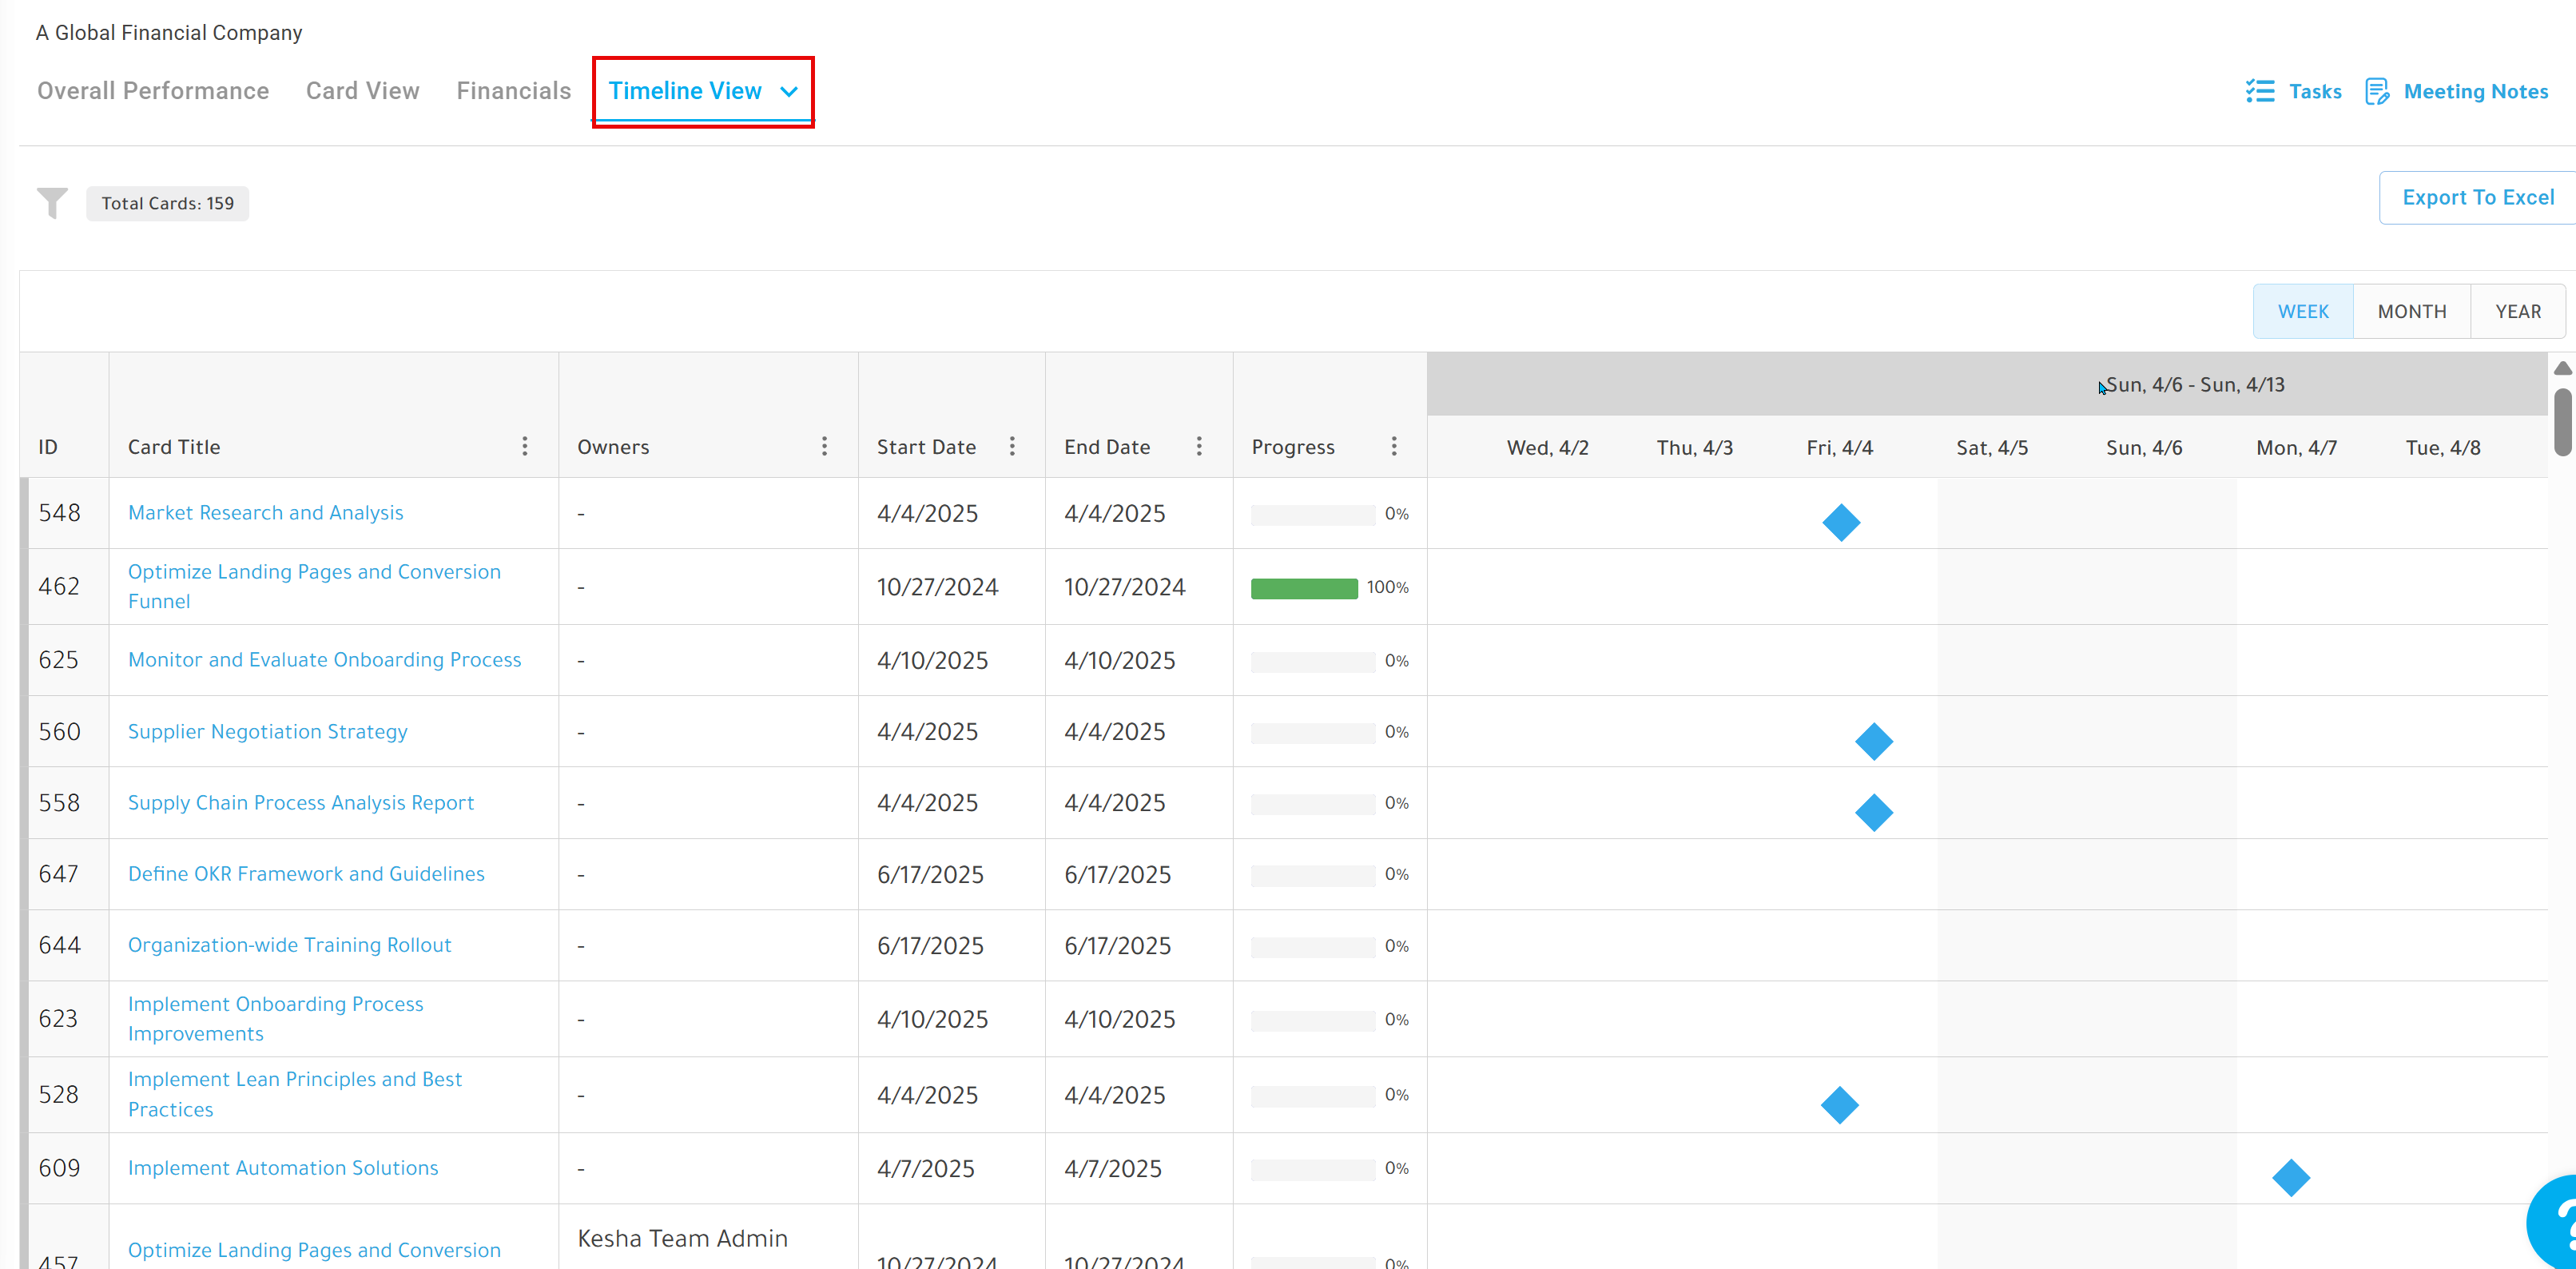2576x1269 pixels.
Task: Click milestone diamond for Implement Lean Principles row
Action: pos(1840,1105)
